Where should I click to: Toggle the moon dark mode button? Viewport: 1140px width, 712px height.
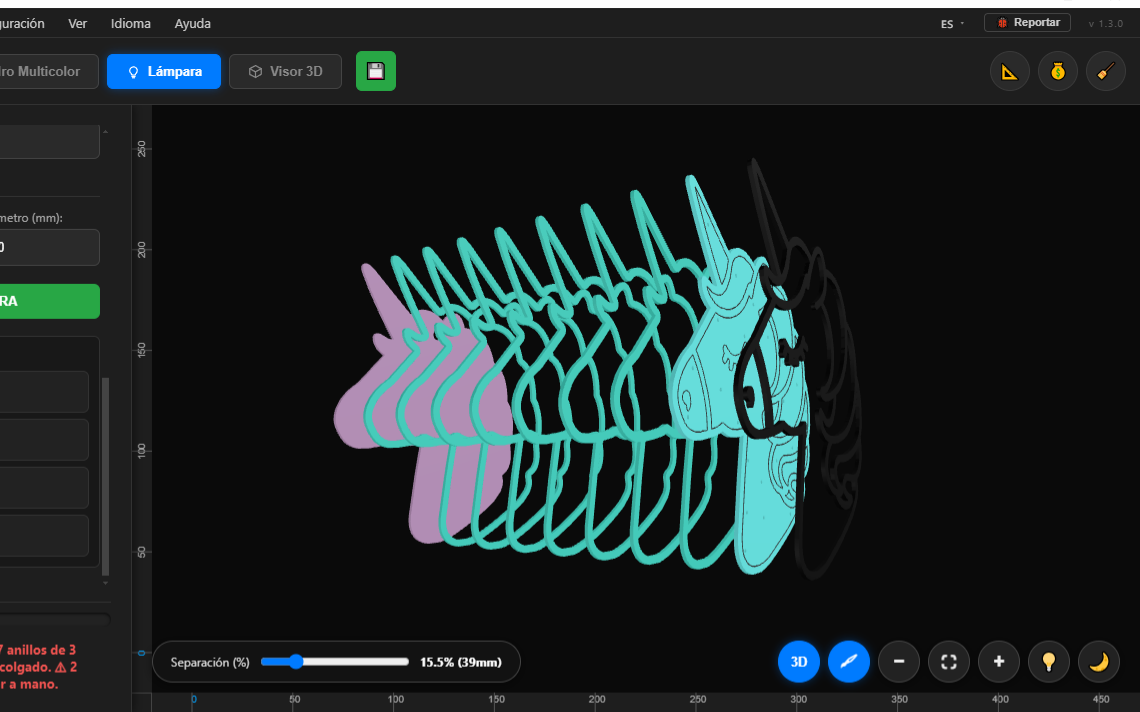click(1099, 662)
